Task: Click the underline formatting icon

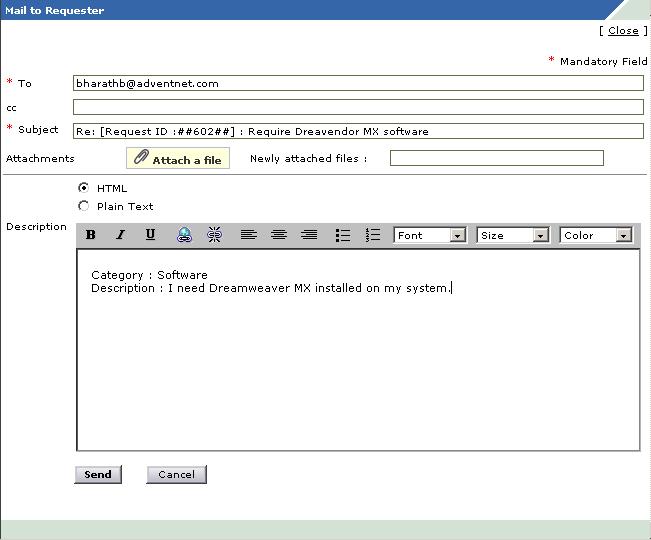Action: (151, 235)
